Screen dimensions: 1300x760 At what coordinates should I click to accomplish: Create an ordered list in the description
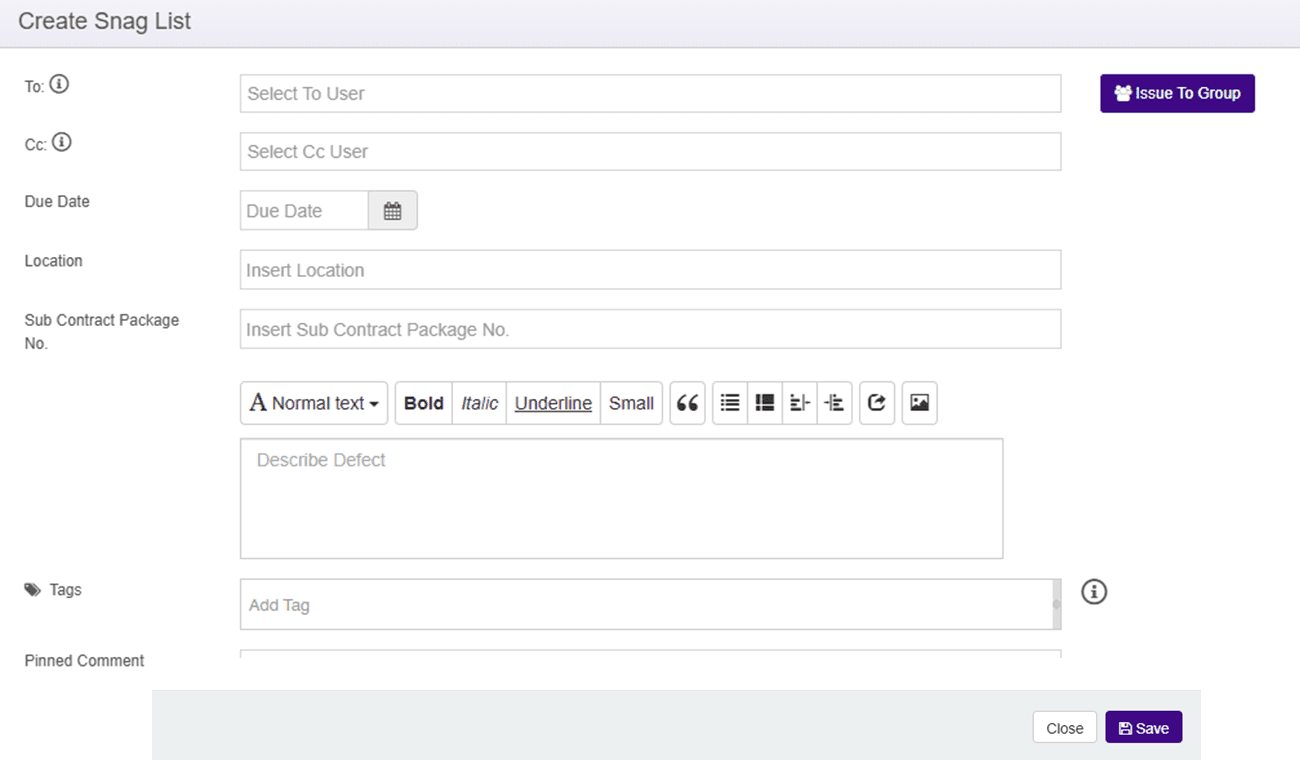pyautogui.click(x=764, y=402)
